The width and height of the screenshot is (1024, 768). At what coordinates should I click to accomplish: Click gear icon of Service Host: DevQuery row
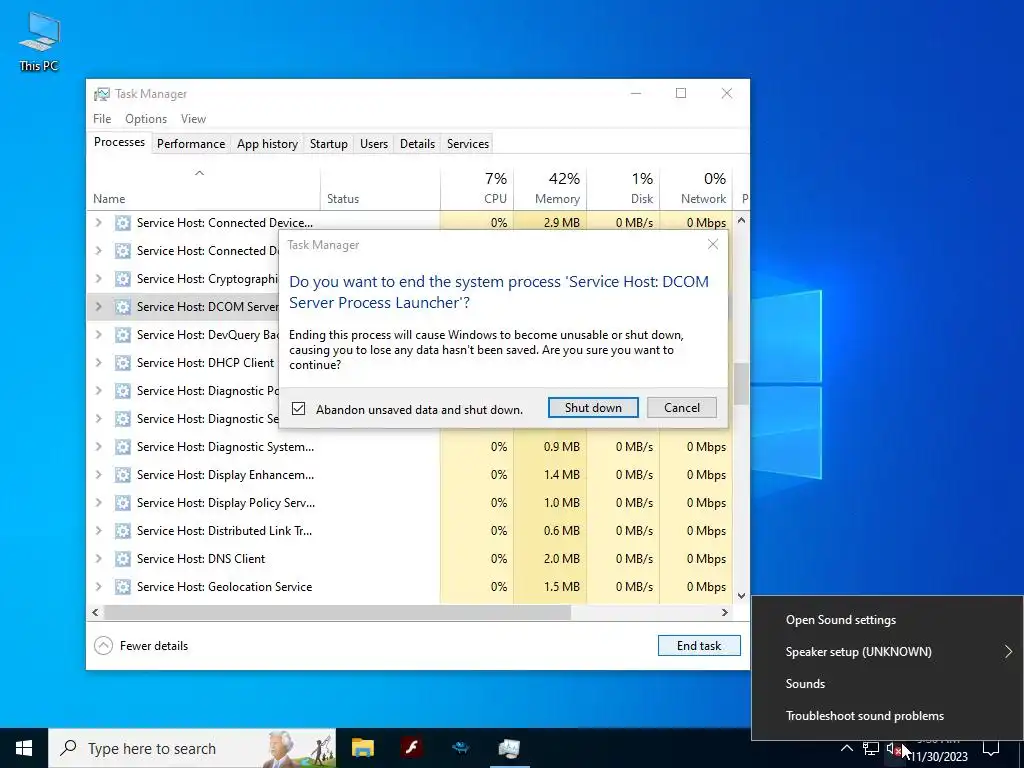click(x=122, y=335)
